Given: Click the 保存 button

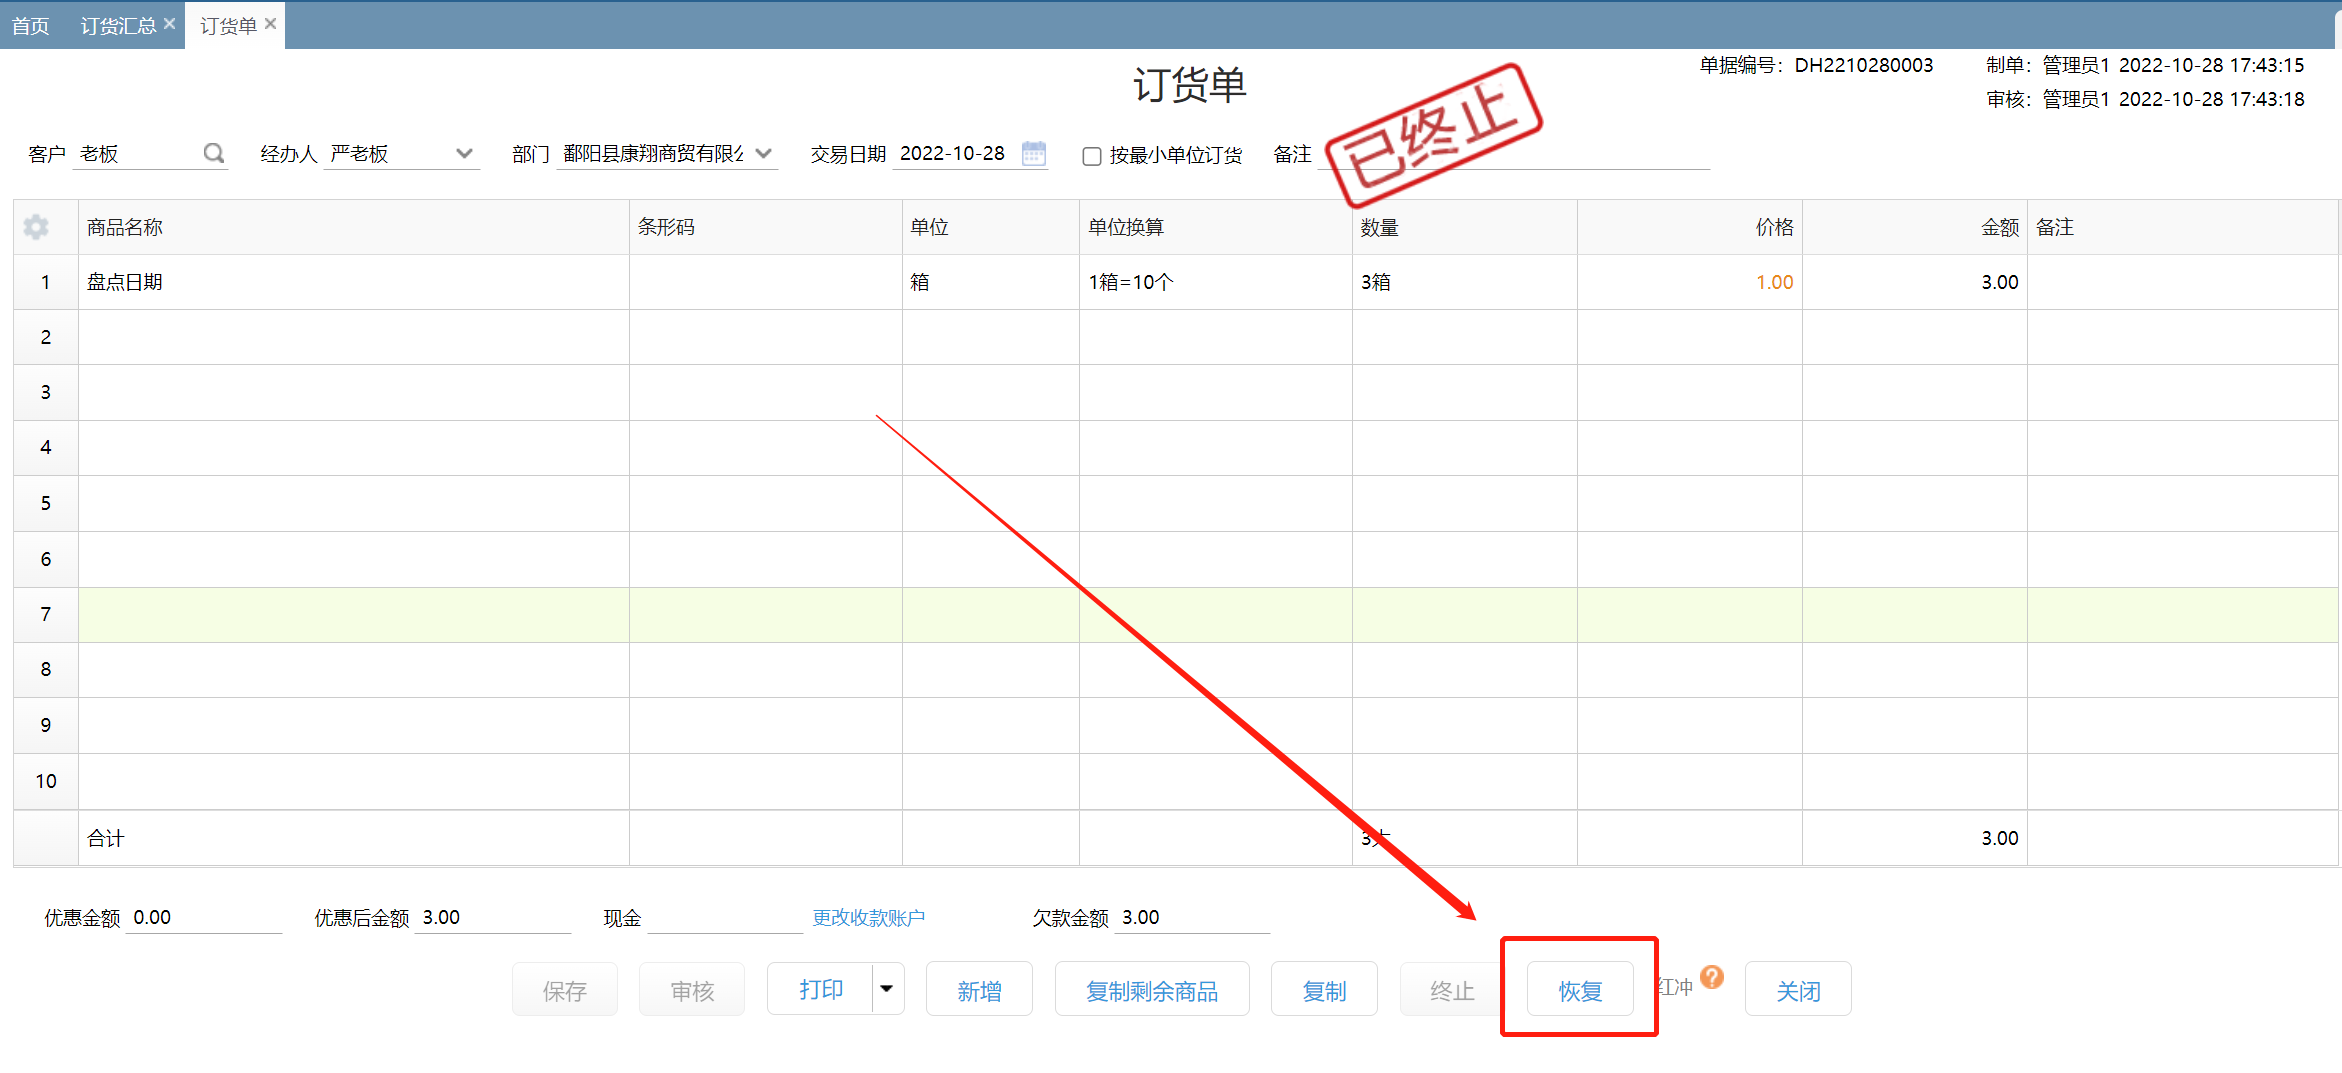Looking at the screenshot, I should (565, 990).
